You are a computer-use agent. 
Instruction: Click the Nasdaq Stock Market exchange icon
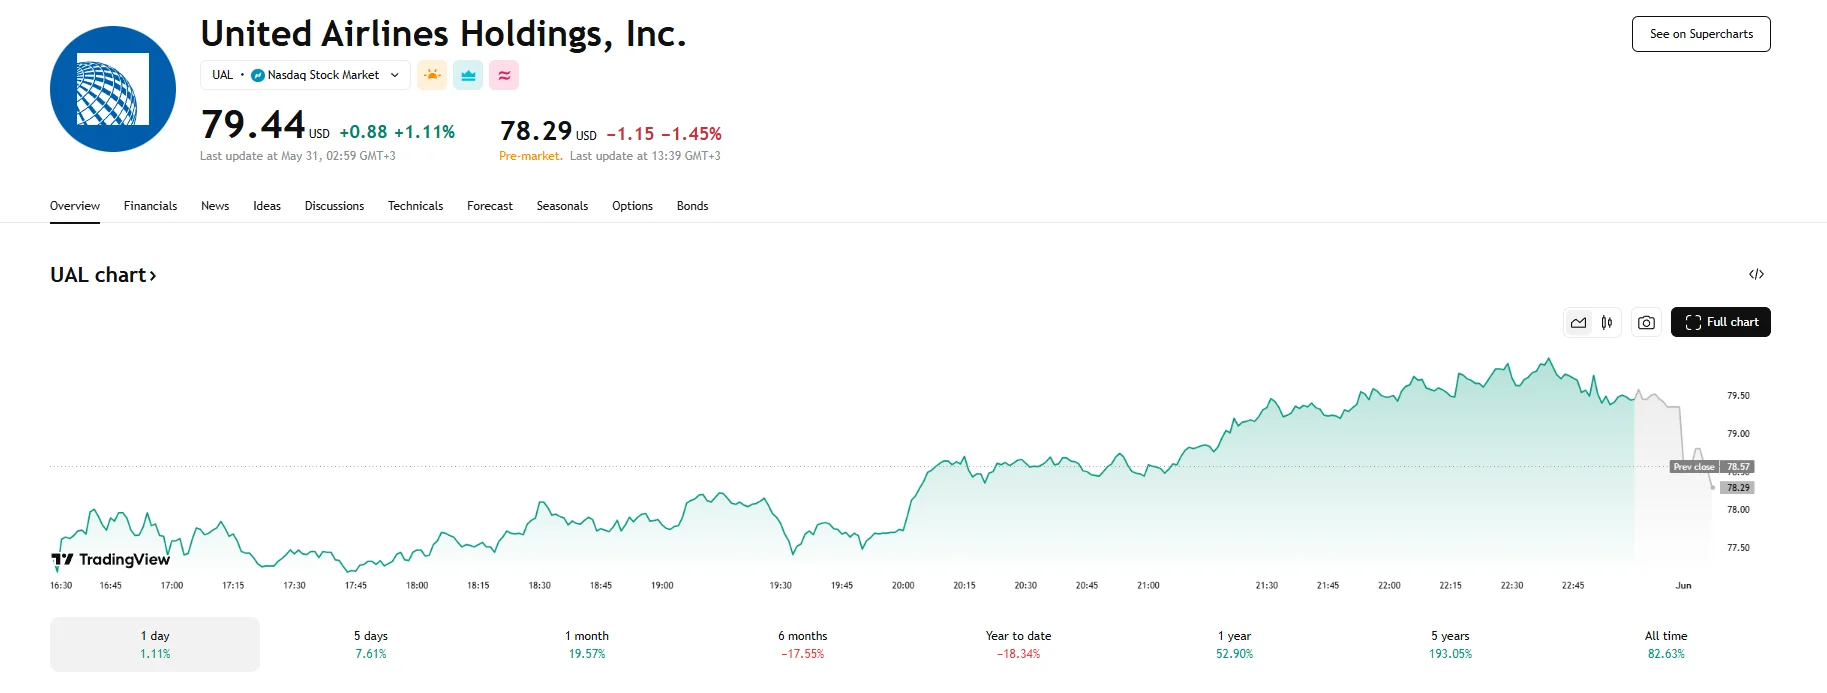[x=257, y=75]
